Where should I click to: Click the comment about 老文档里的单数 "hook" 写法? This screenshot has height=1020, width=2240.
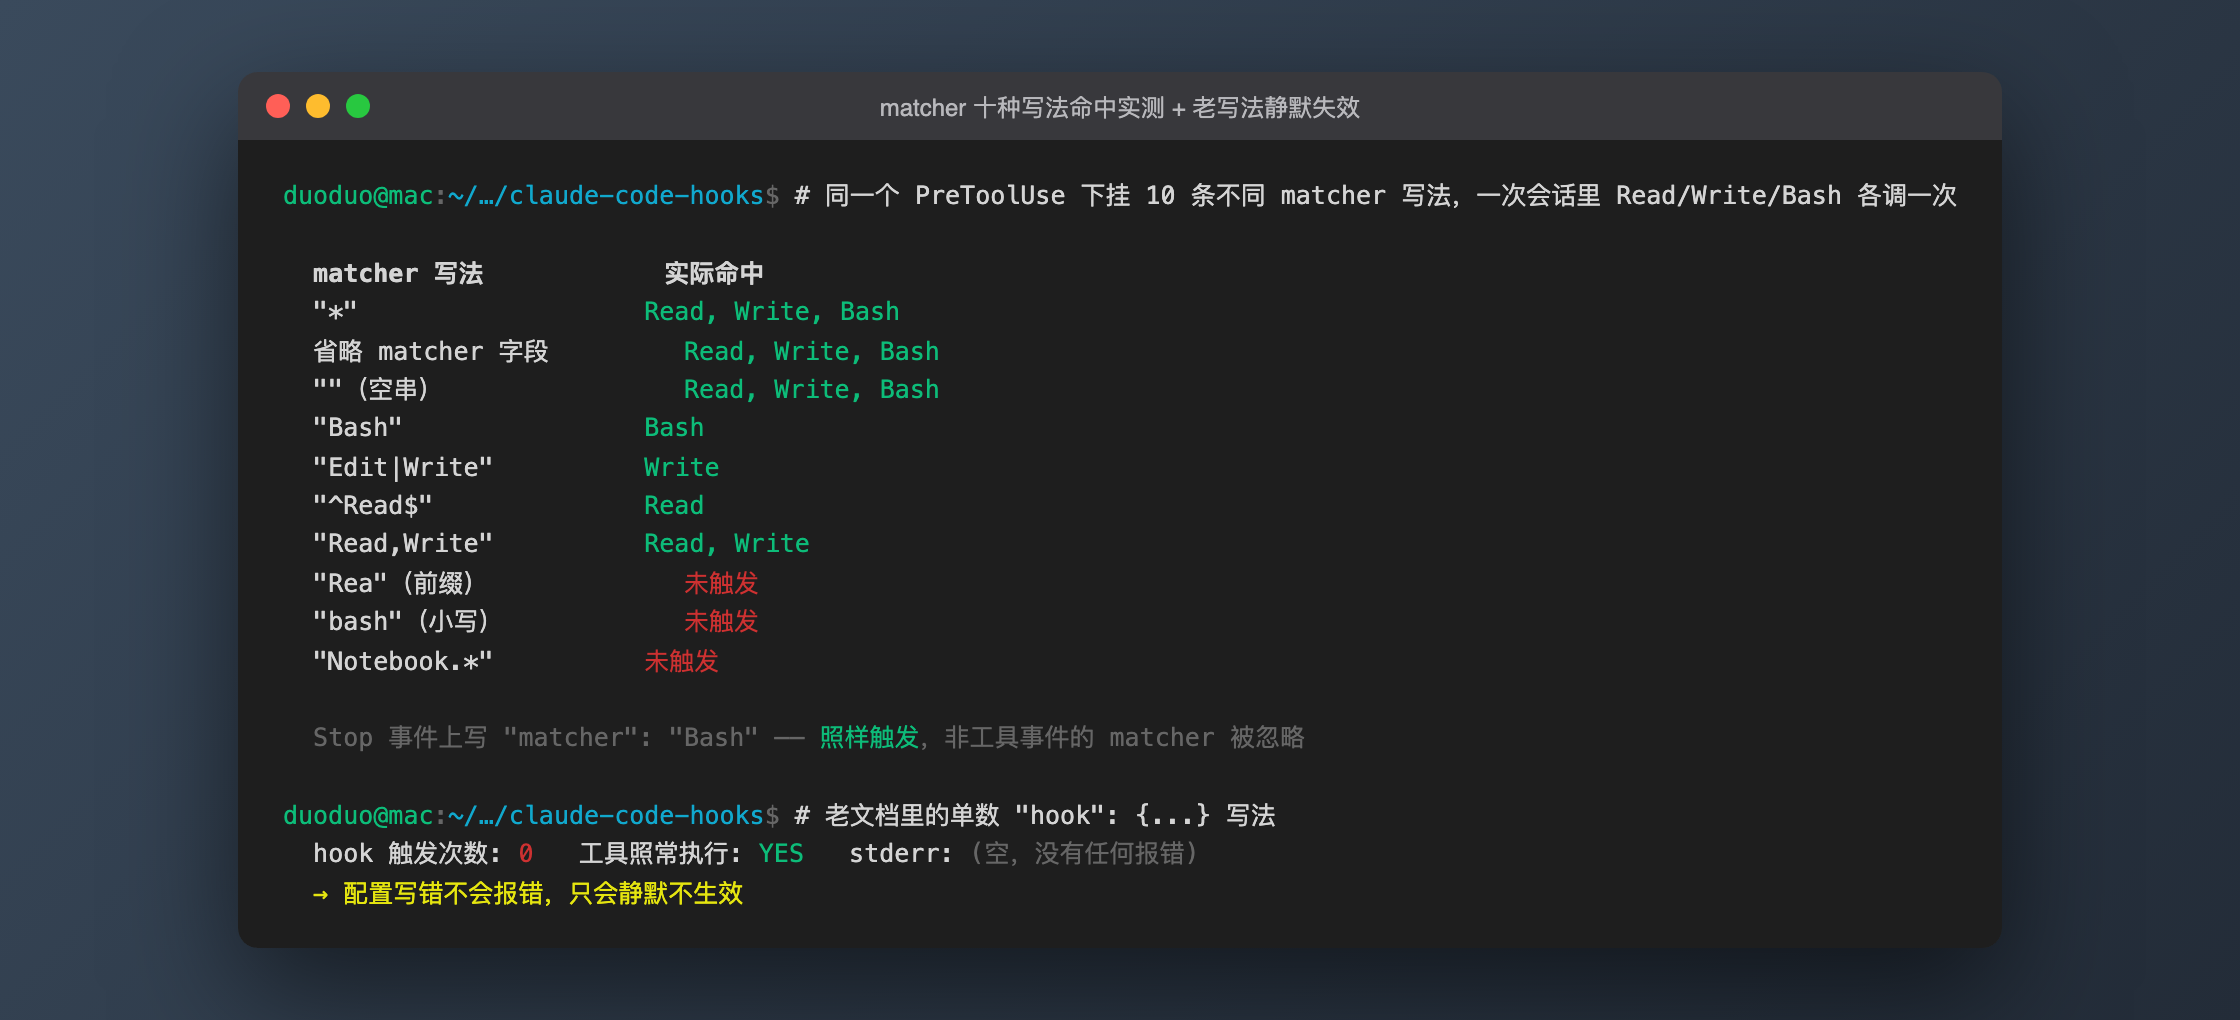click(1035, 815)
